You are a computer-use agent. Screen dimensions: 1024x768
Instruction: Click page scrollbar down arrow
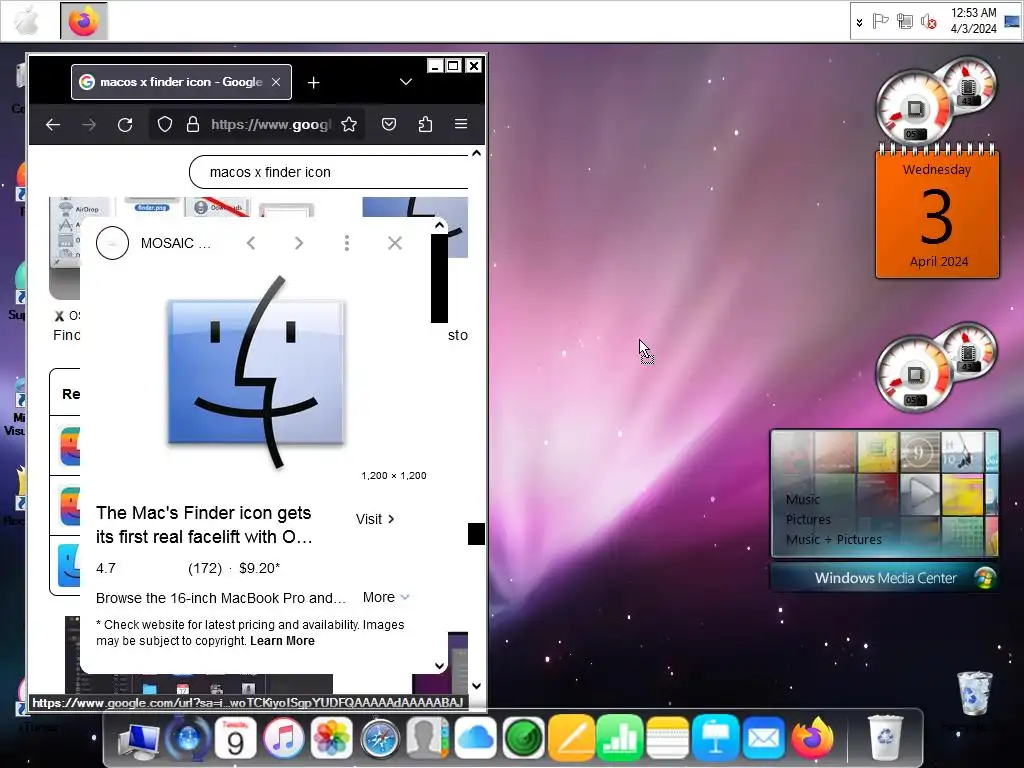(476, 686)
